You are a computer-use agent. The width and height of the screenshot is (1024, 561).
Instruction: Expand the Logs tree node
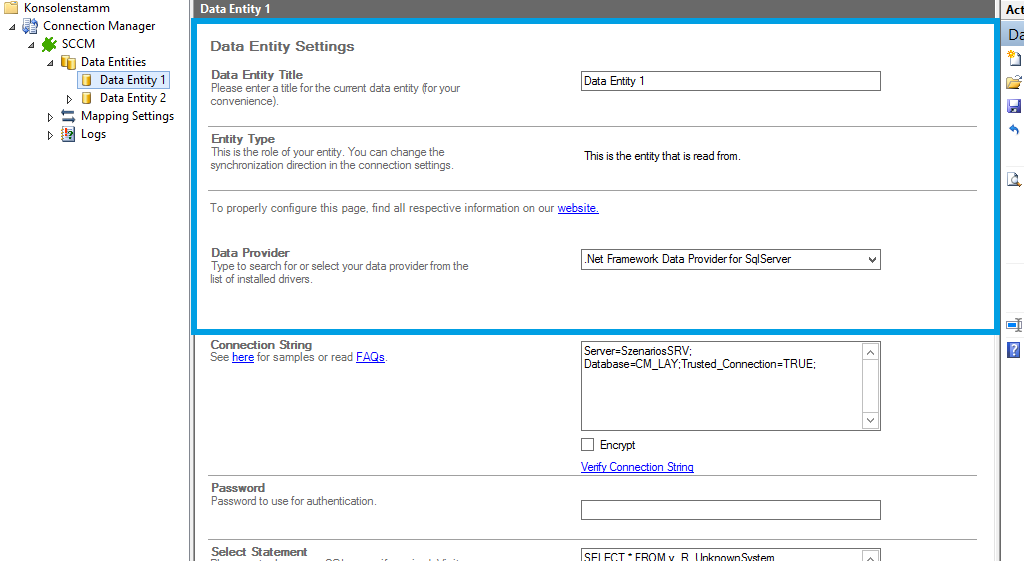coord(51,135)
